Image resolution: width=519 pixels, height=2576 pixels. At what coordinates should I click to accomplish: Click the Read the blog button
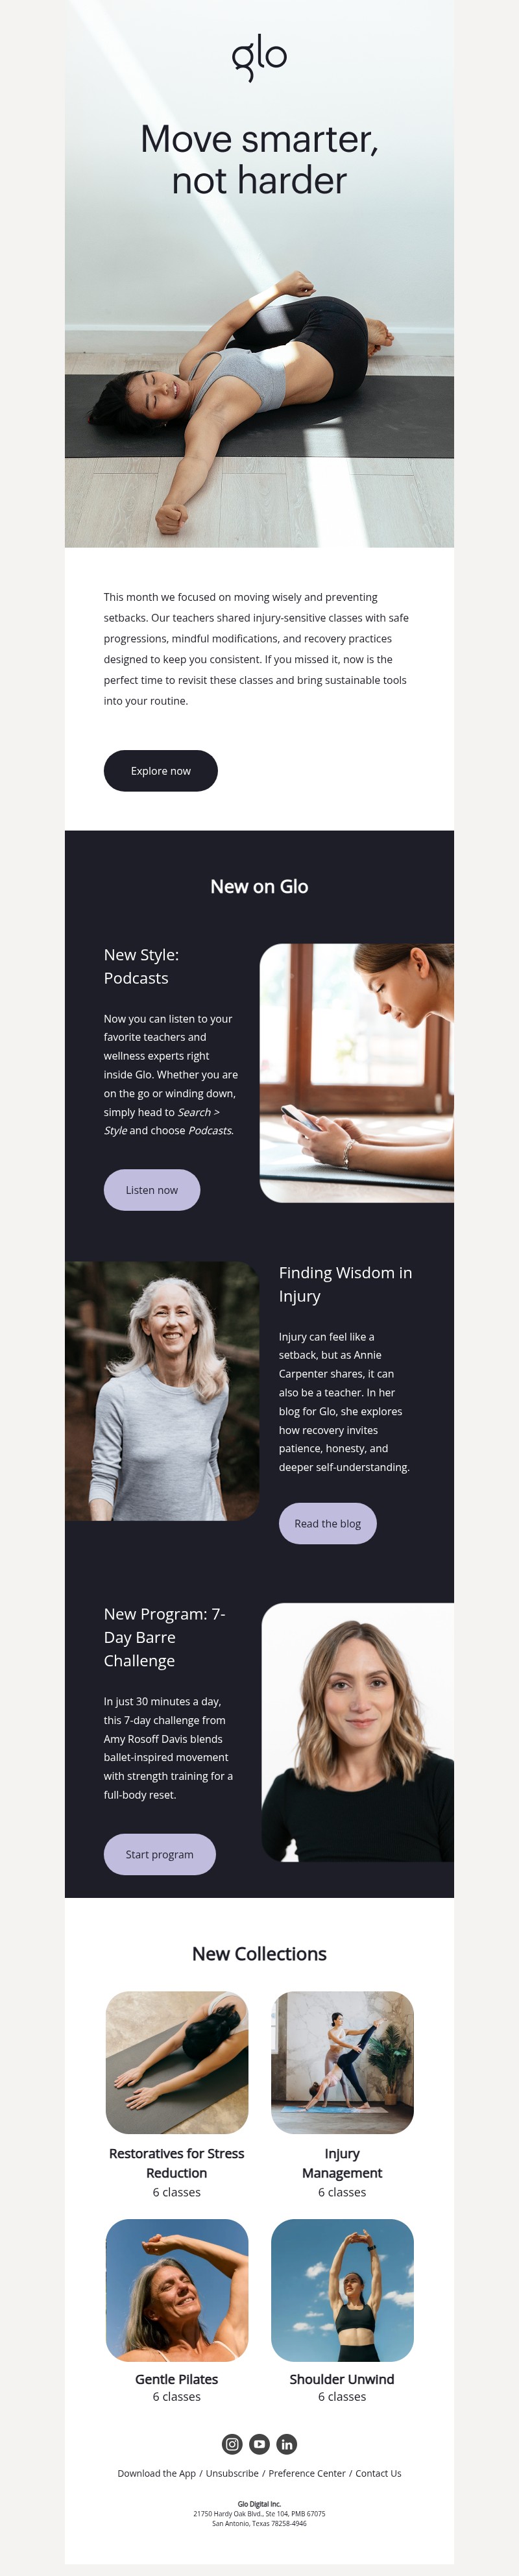pos(328,1523)
